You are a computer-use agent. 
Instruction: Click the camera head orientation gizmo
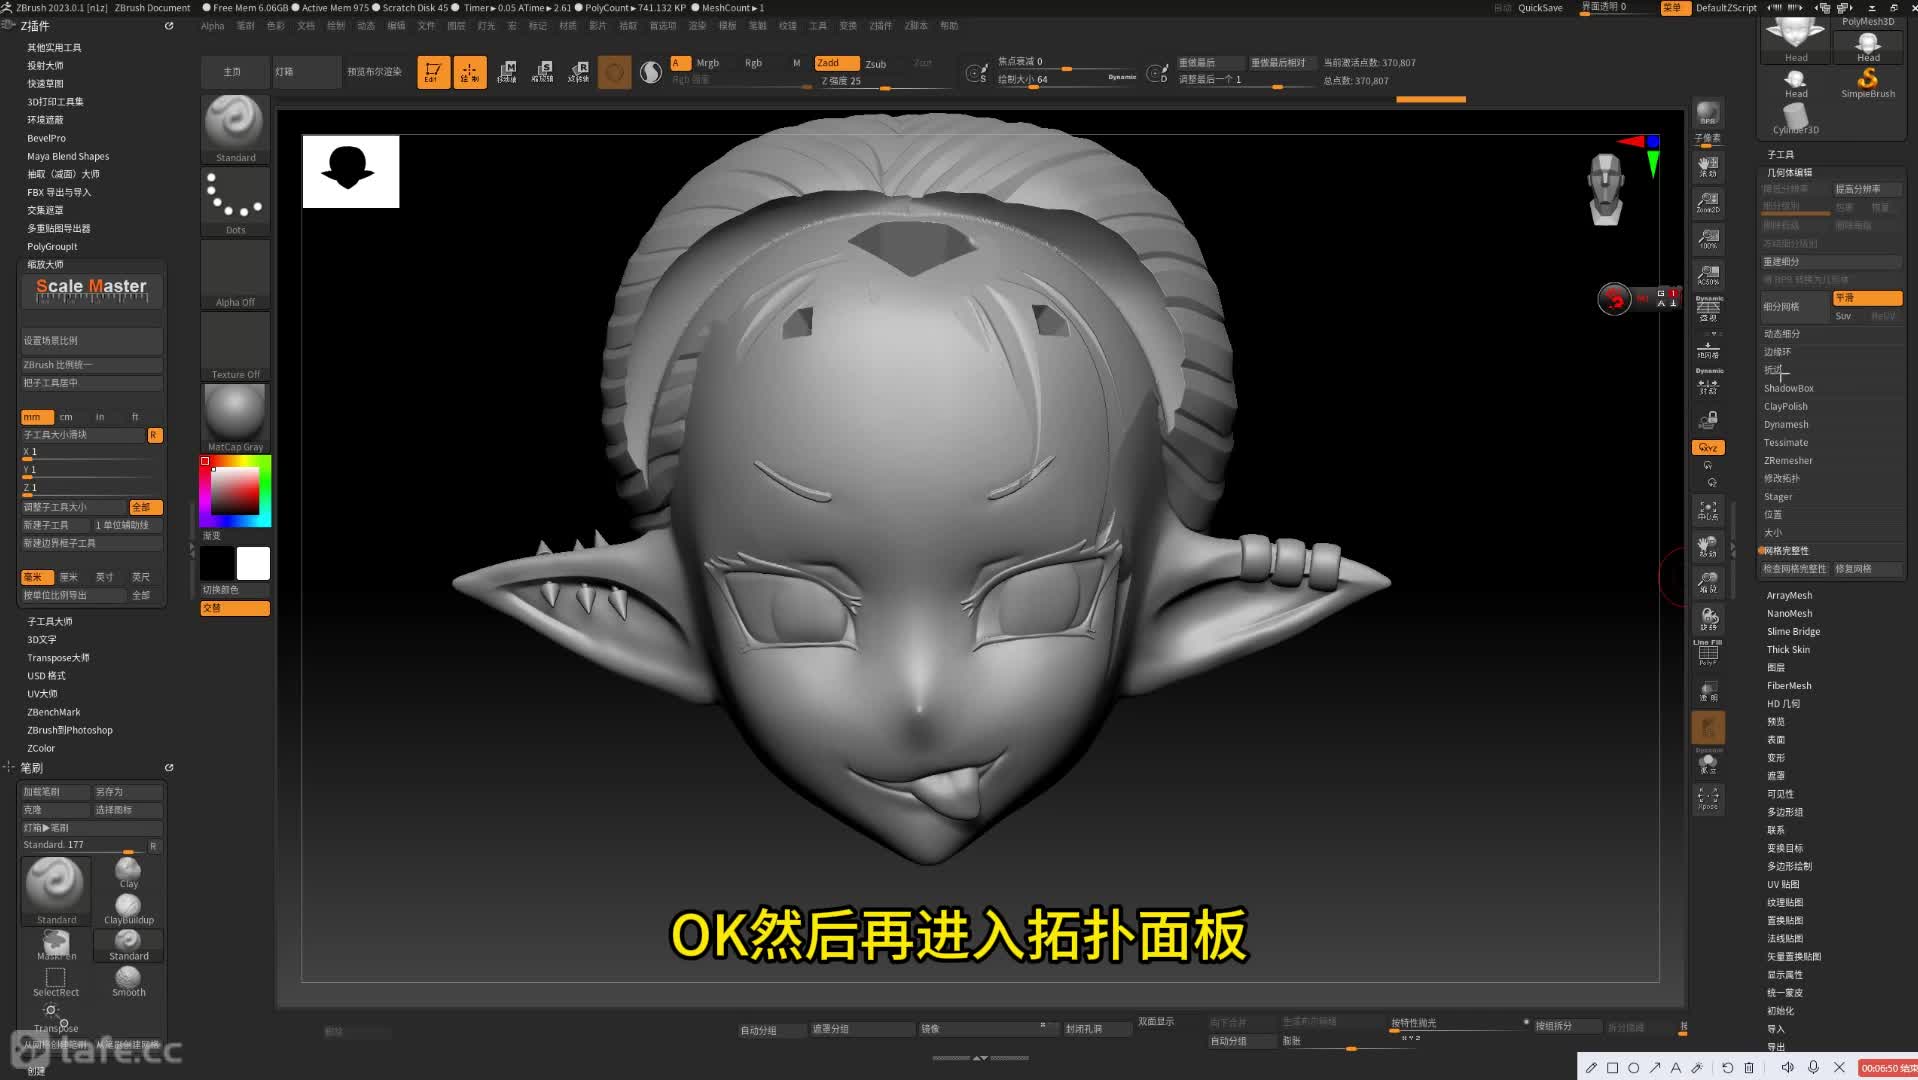1606,189
